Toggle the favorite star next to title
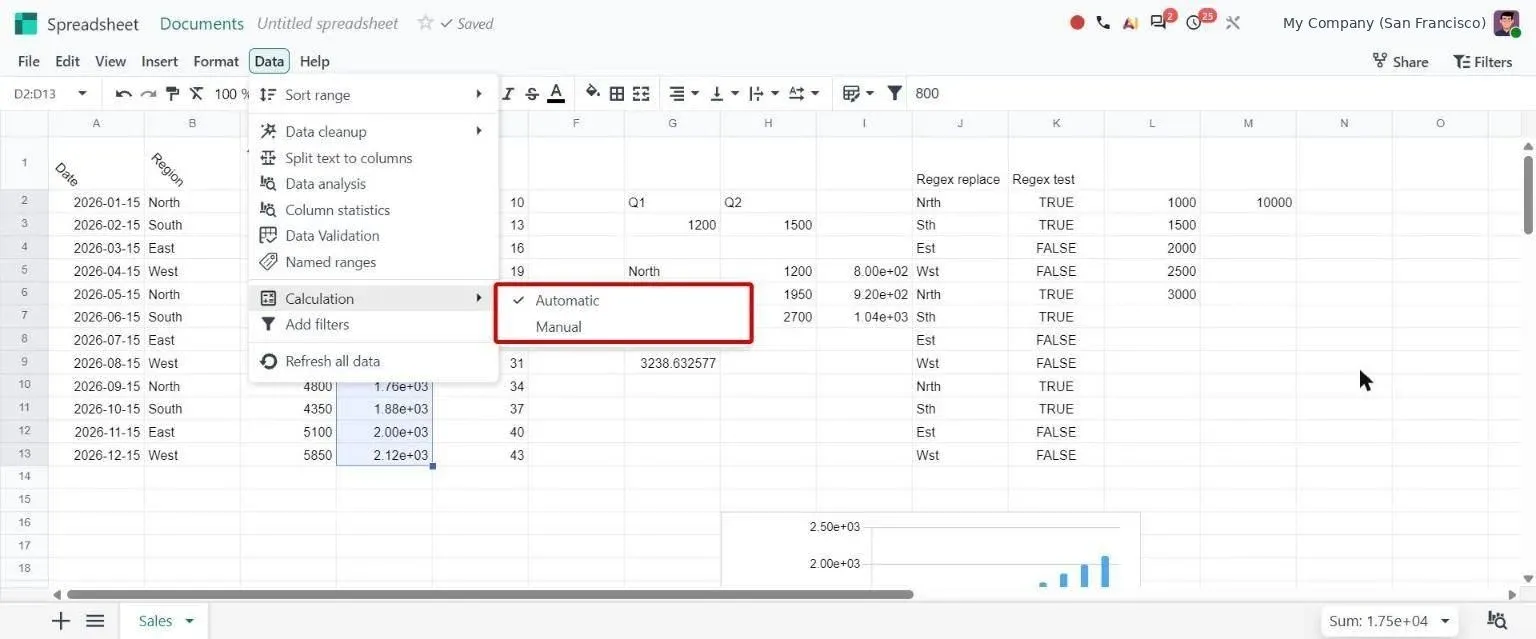Screen dimensions: 1536x639 tap(425, 22)
